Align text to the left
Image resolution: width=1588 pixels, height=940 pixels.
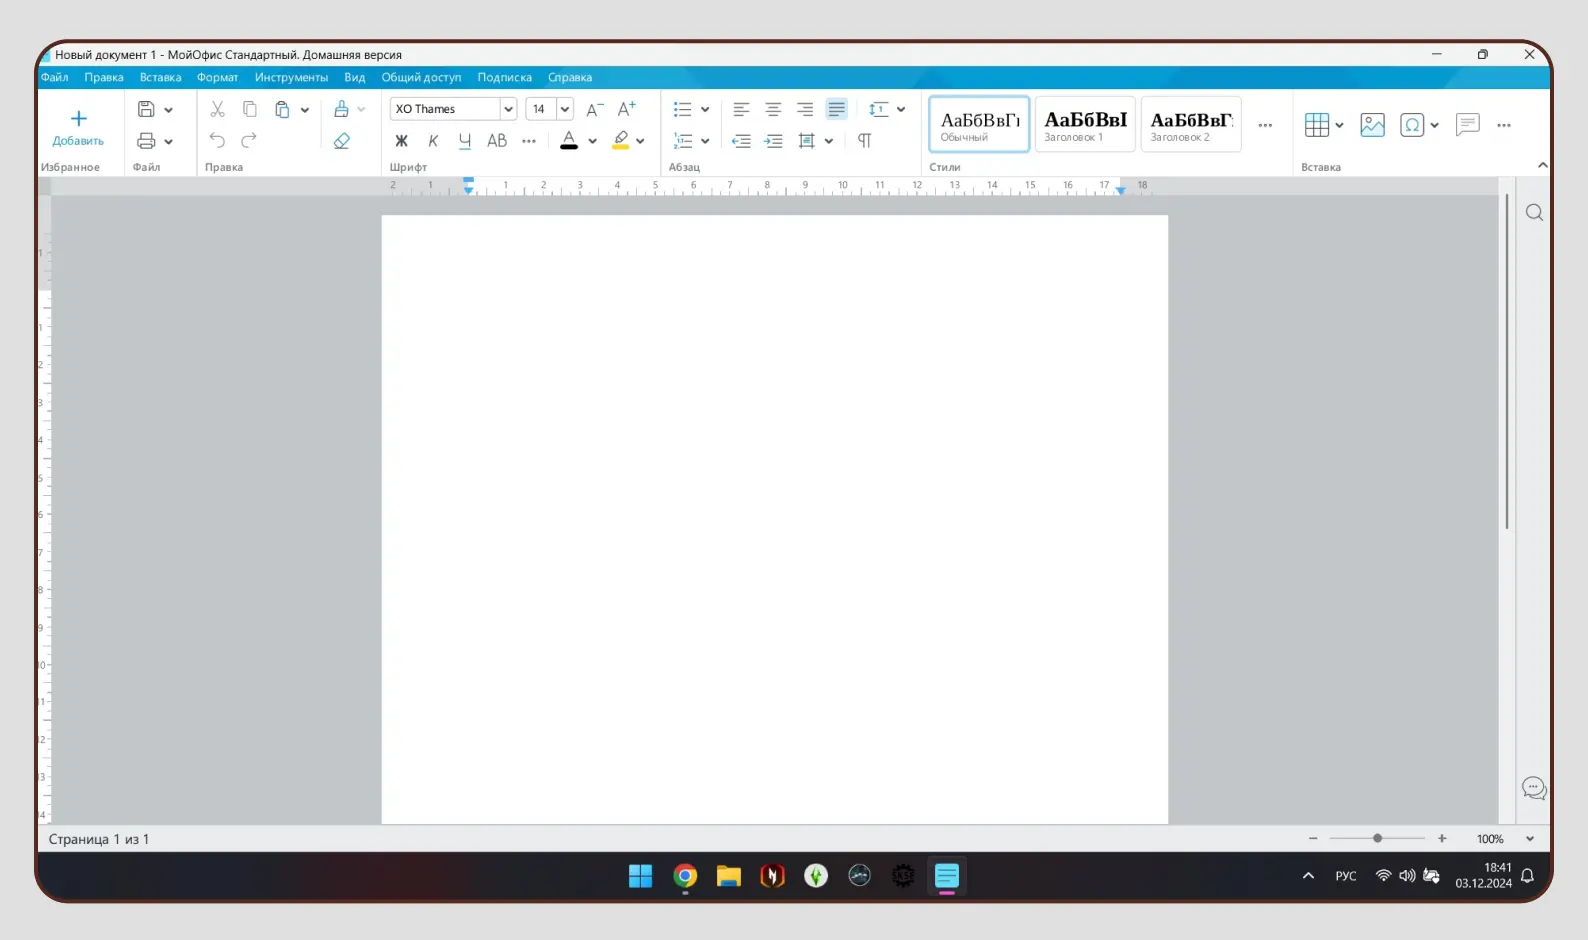(741, 109)
